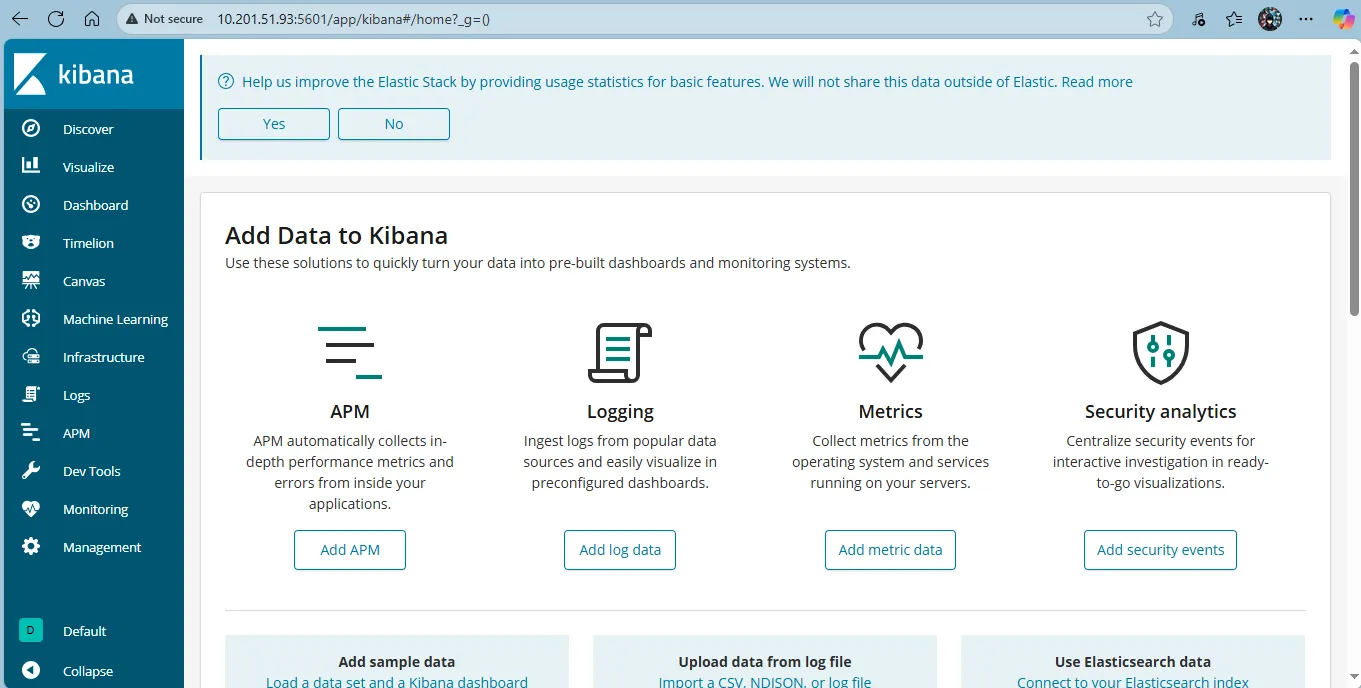Open the Read more link
1361x688 pixels.
click(x=1097, y=82)
